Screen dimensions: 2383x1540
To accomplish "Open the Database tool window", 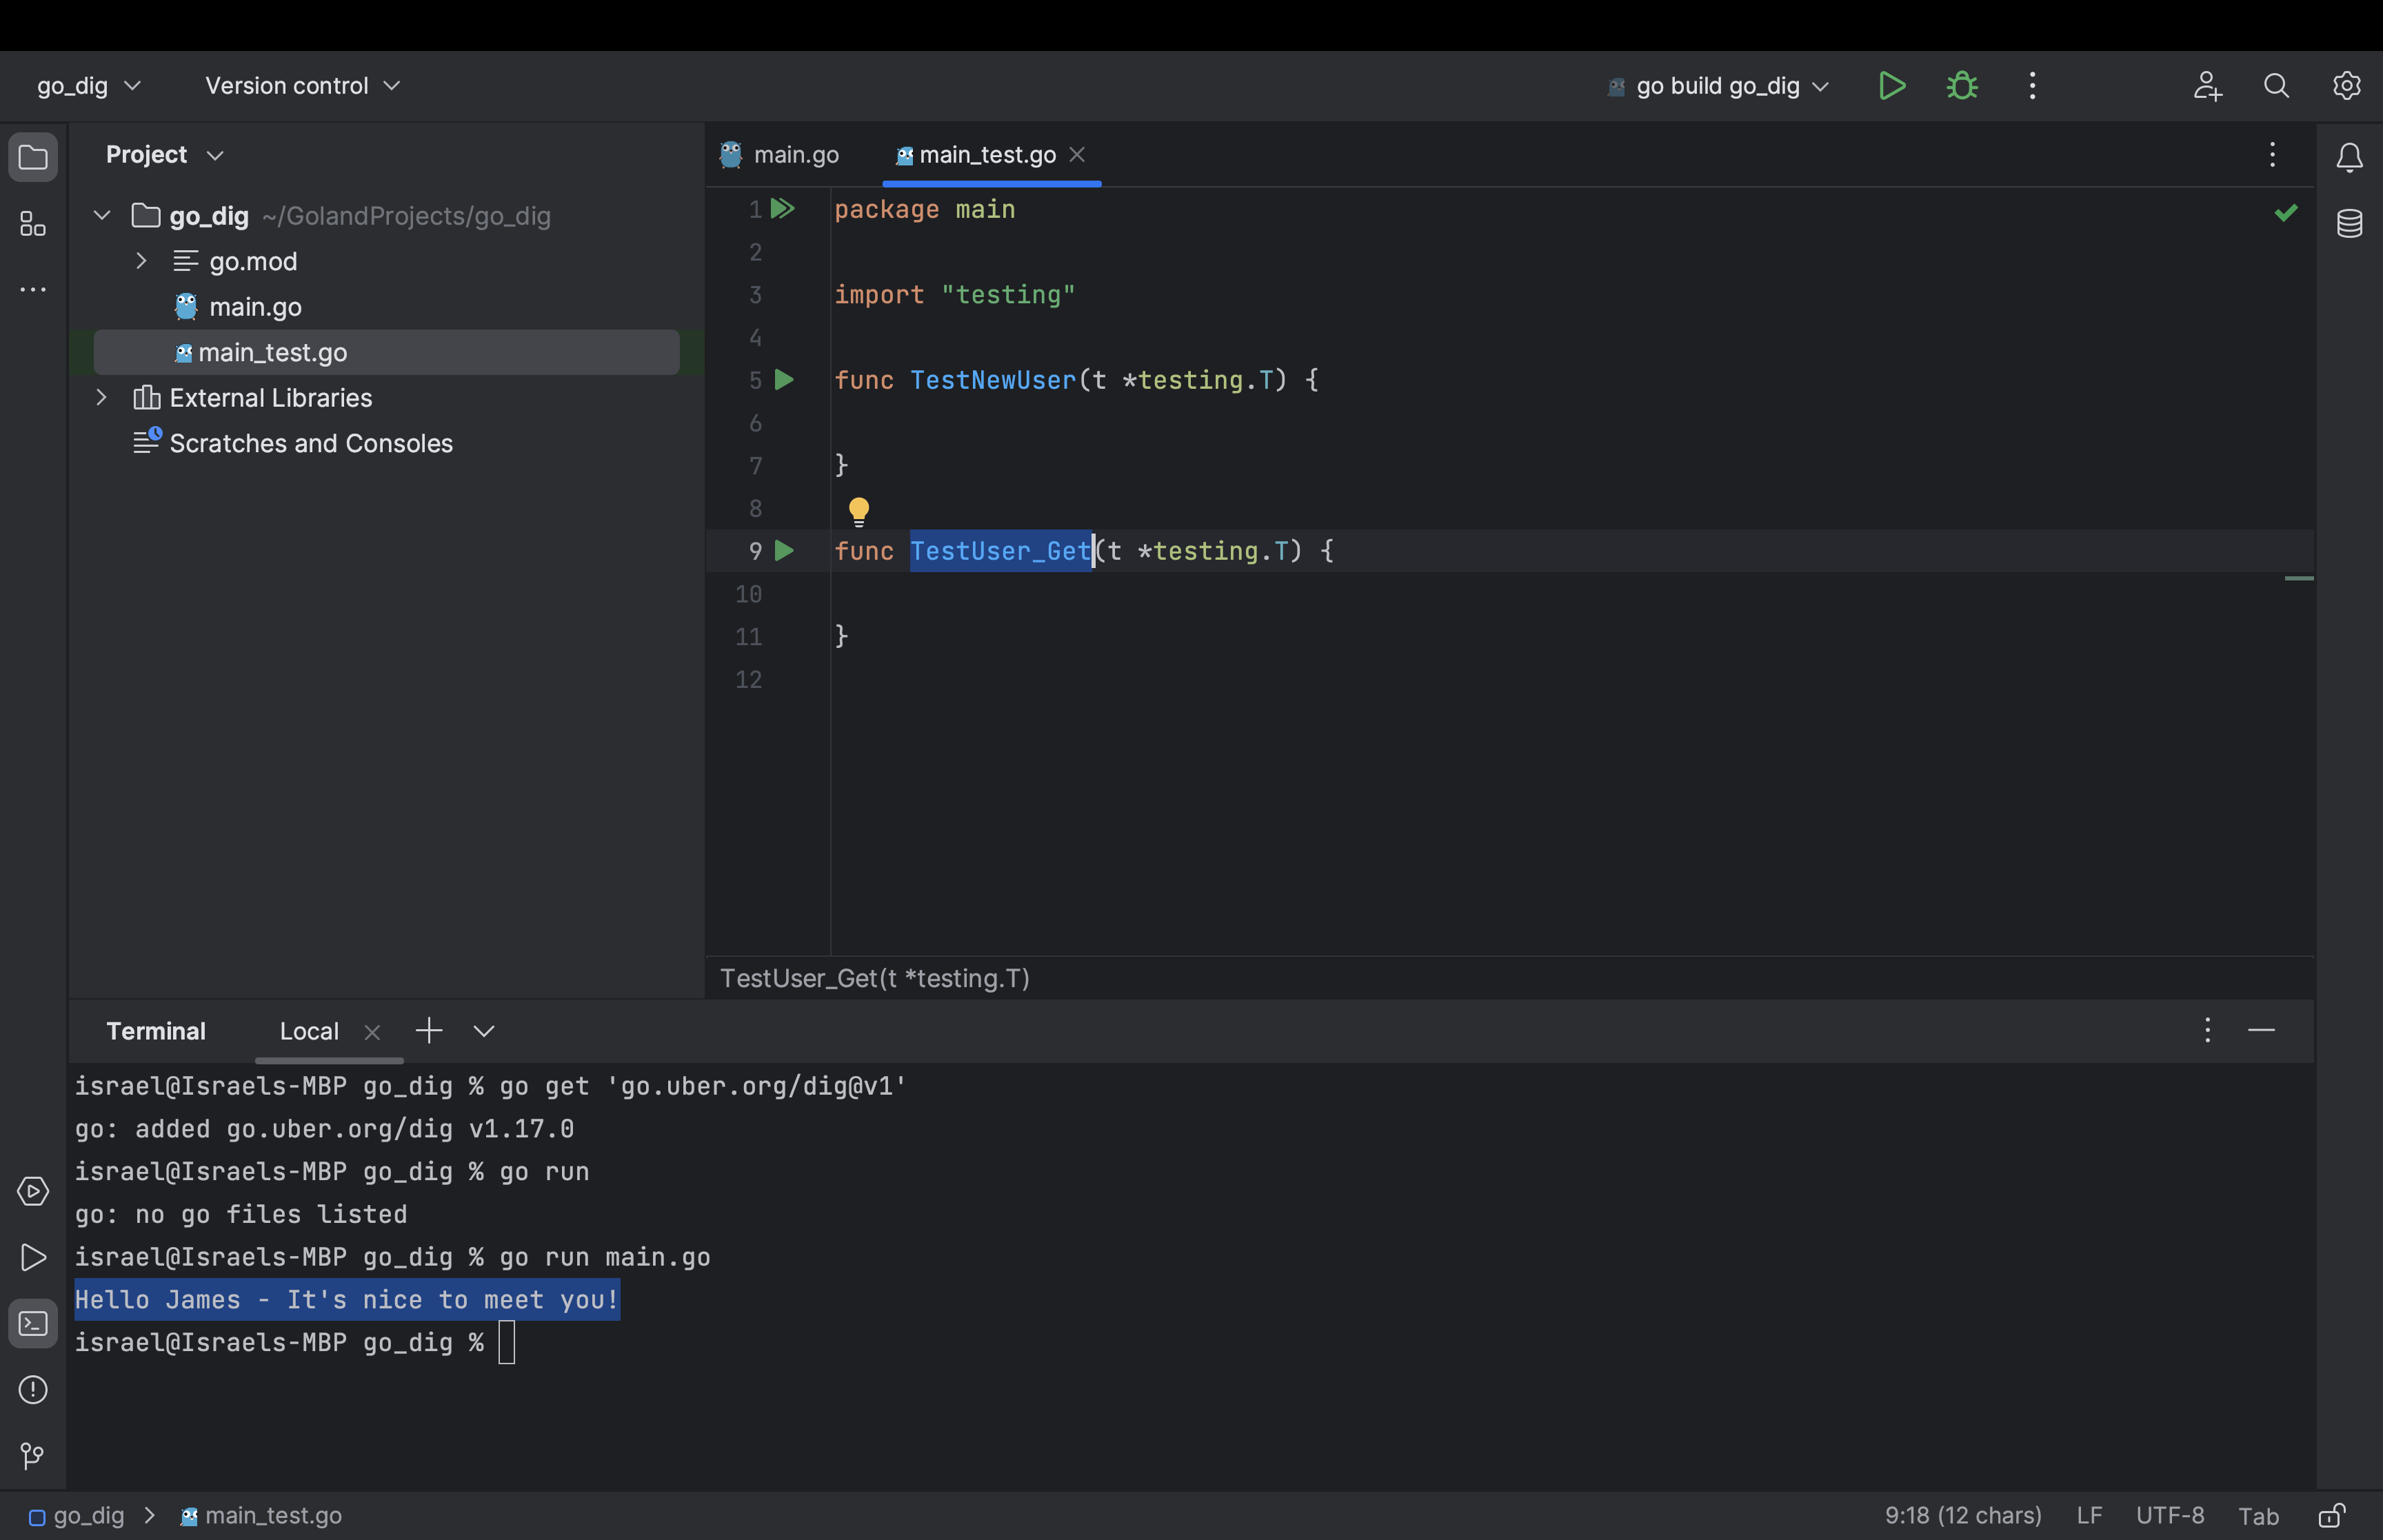I will (x=2349, y=223).
